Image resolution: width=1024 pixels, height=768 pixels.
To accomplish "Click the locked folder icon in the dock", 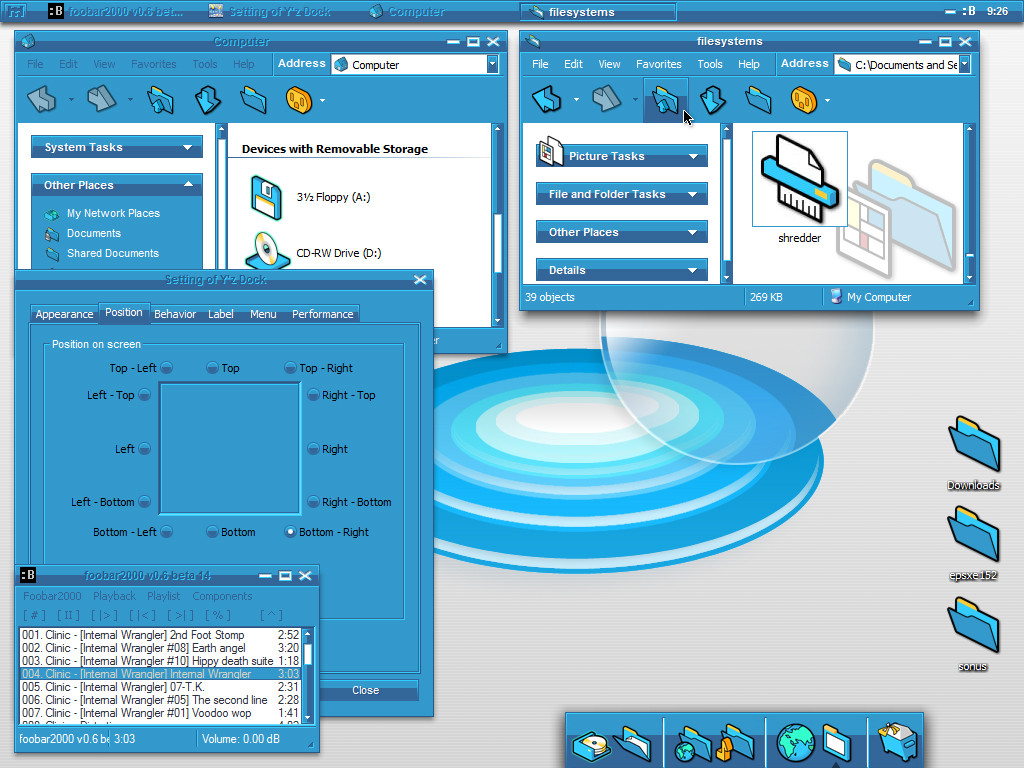I will [735, 743].
